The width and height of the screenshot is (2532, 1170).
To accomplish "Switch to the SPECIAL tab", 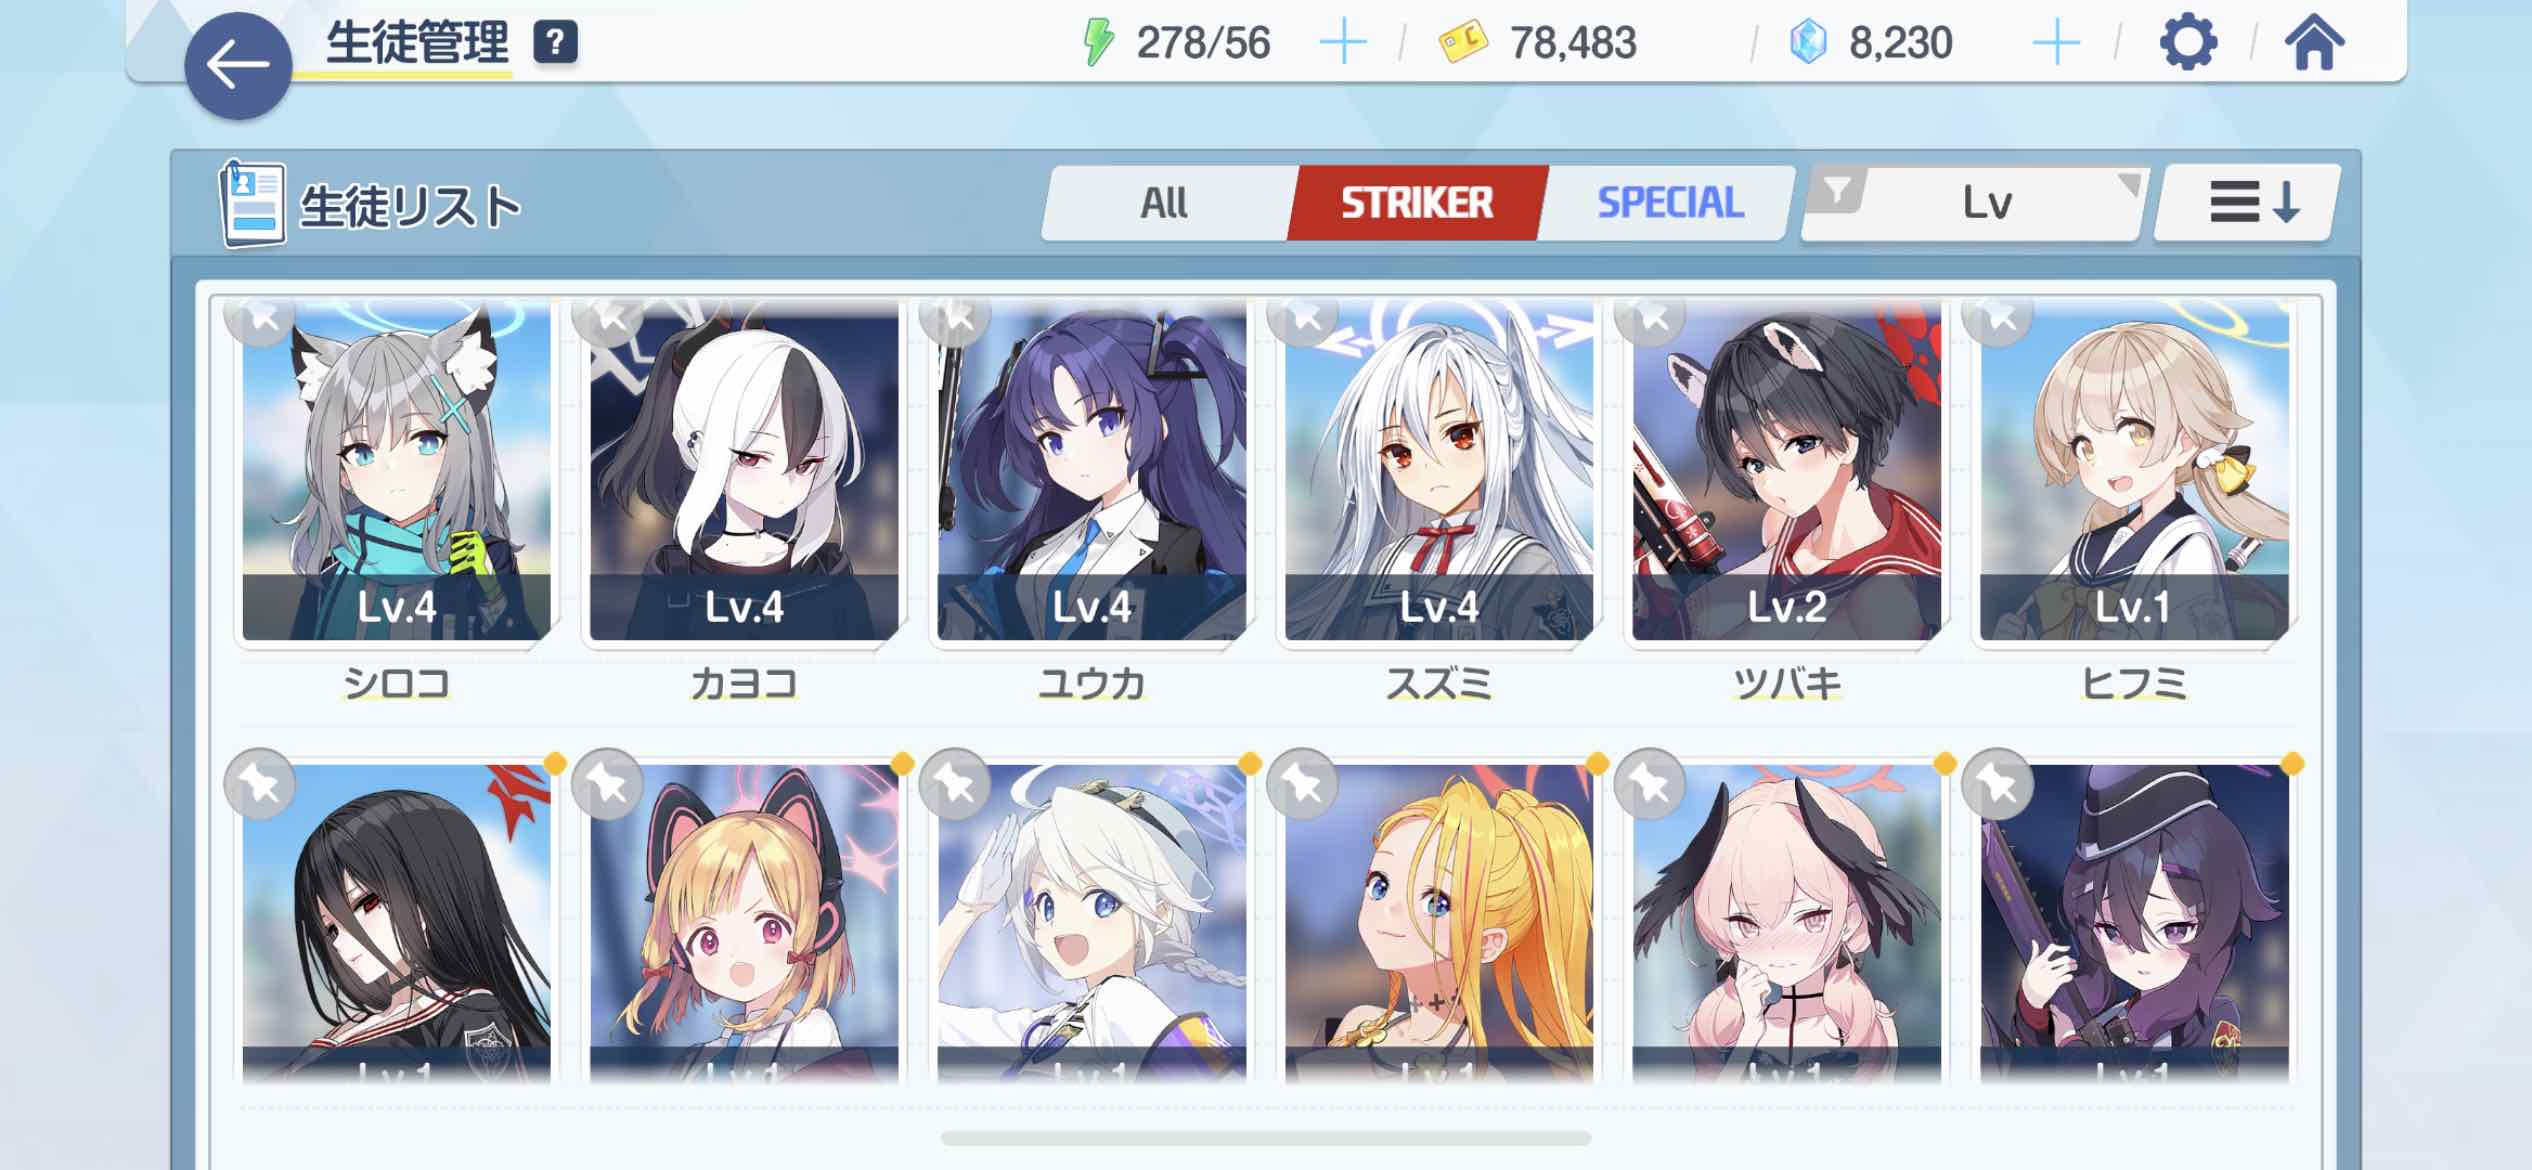I will (x=1668, y=203).
